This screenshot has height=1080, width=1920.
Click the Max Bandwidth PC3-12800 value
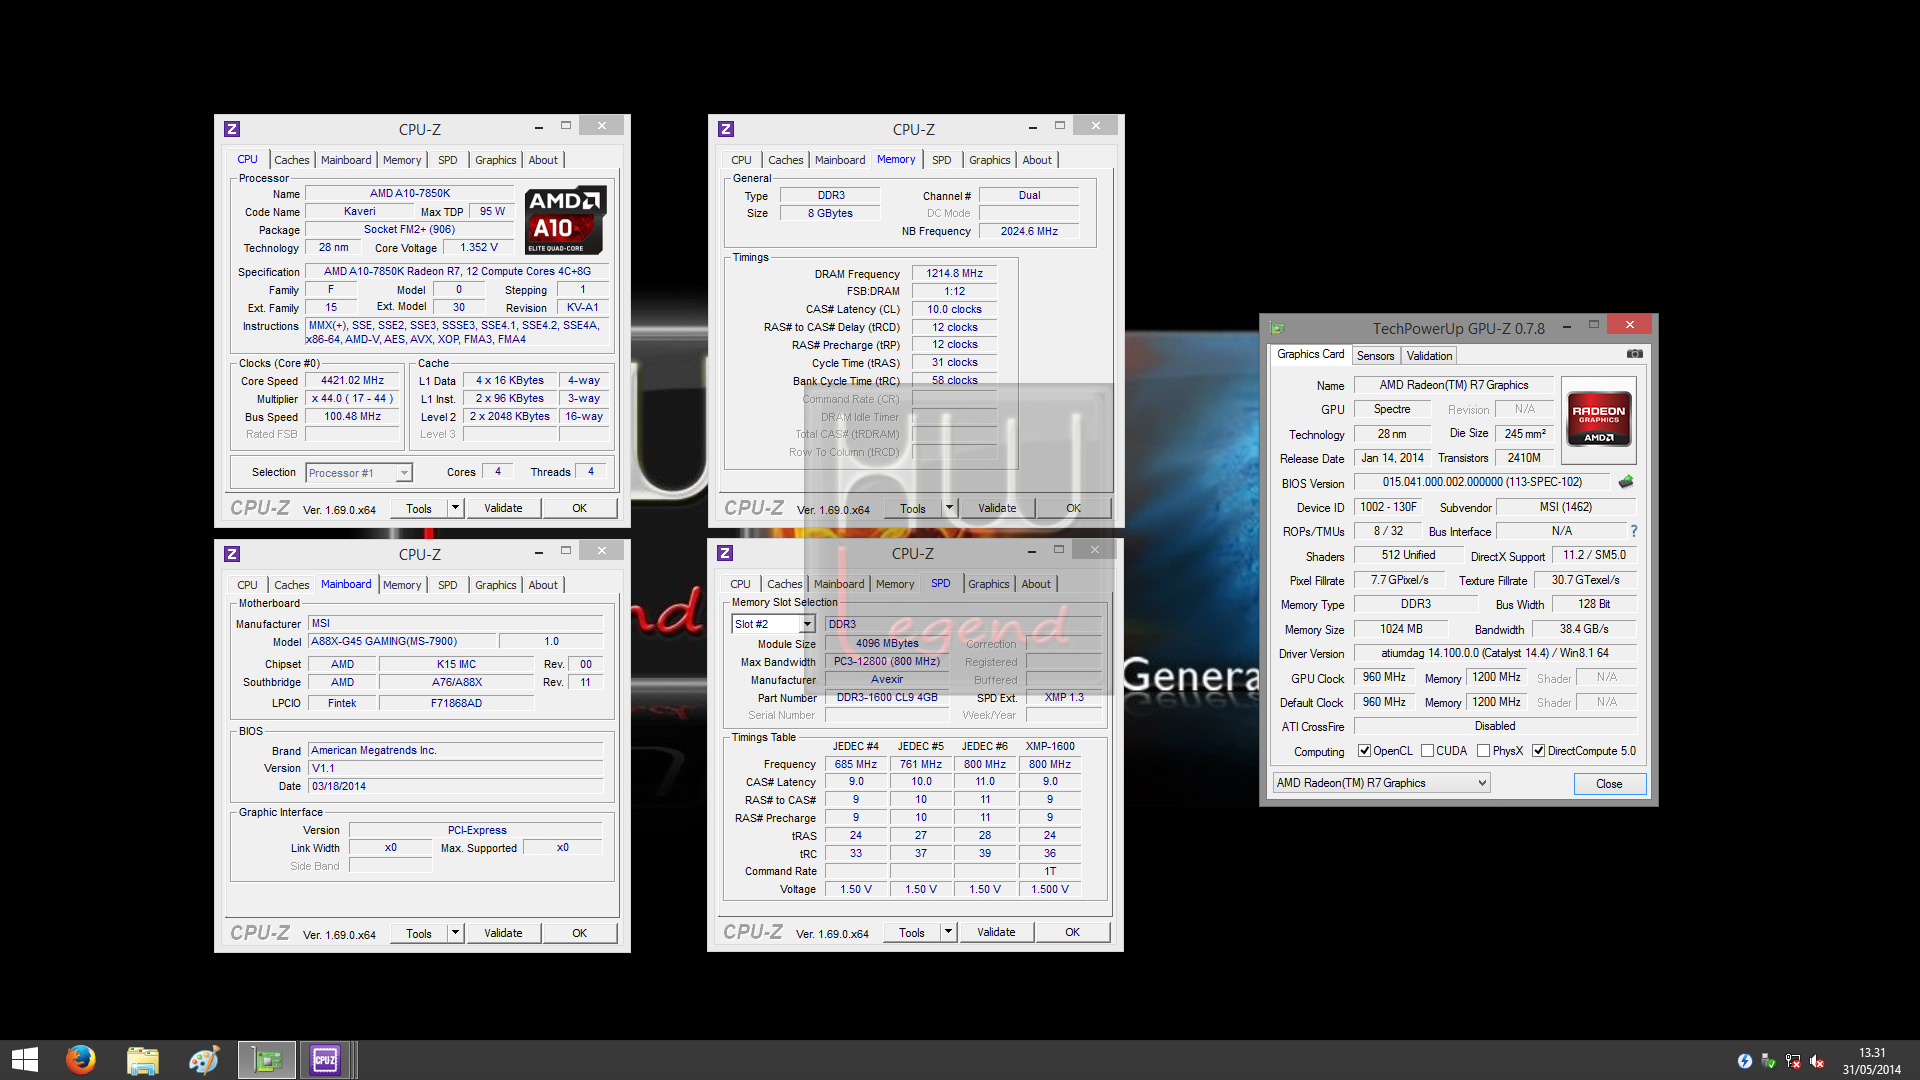coord(887,661)
